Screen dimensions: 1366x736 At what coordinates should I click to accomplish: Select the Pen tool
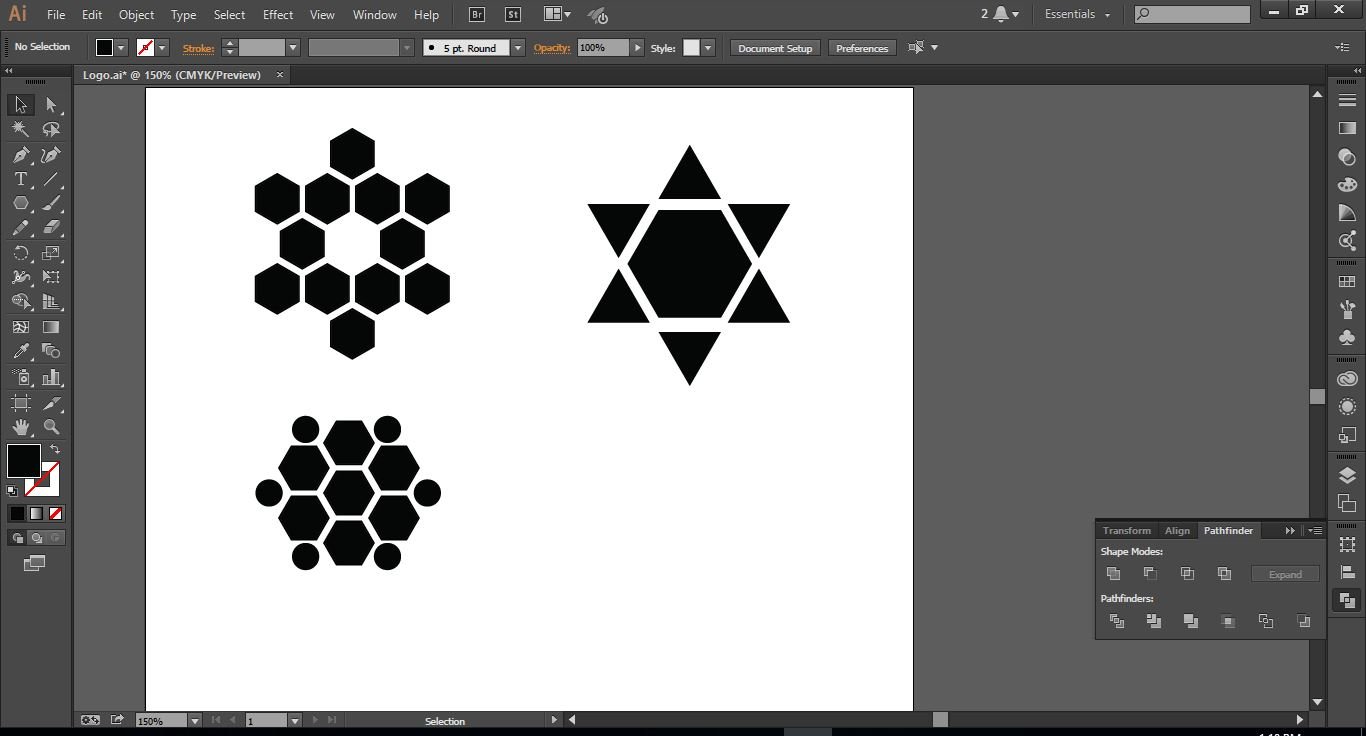[20, 155]
